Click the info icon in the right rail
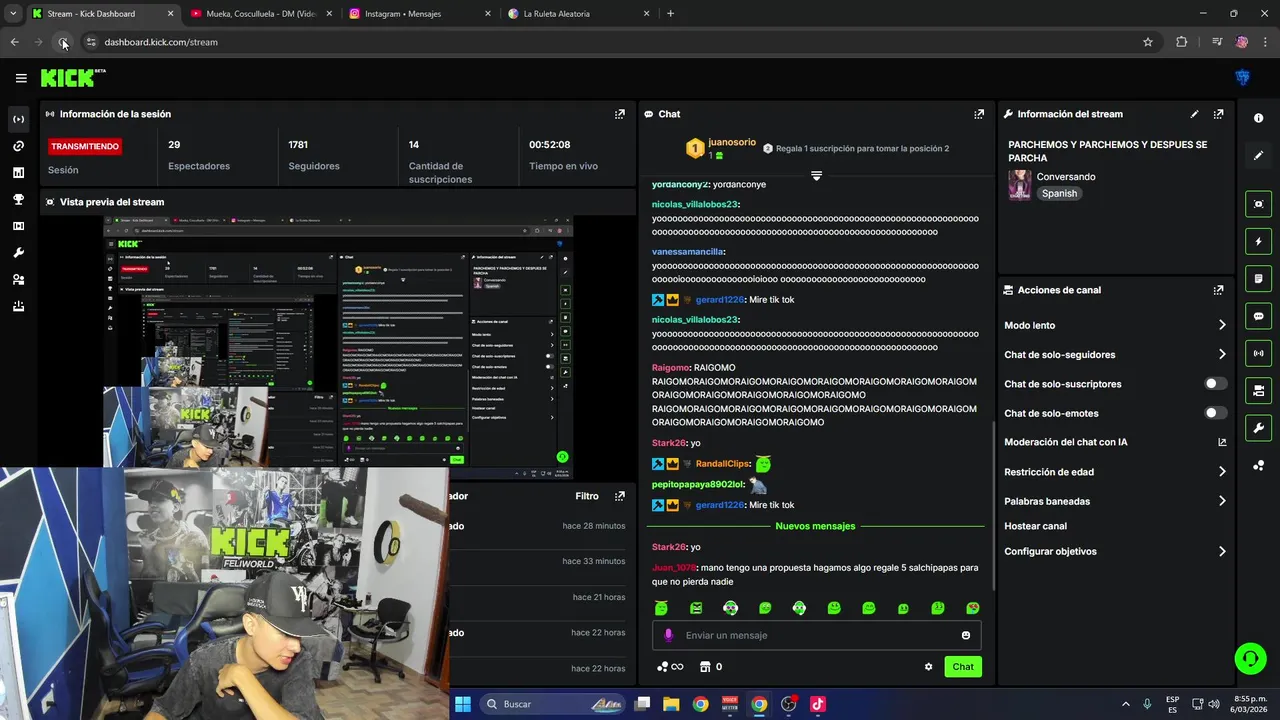Viewport: 1280px width, 720px height. [1258, 118]
